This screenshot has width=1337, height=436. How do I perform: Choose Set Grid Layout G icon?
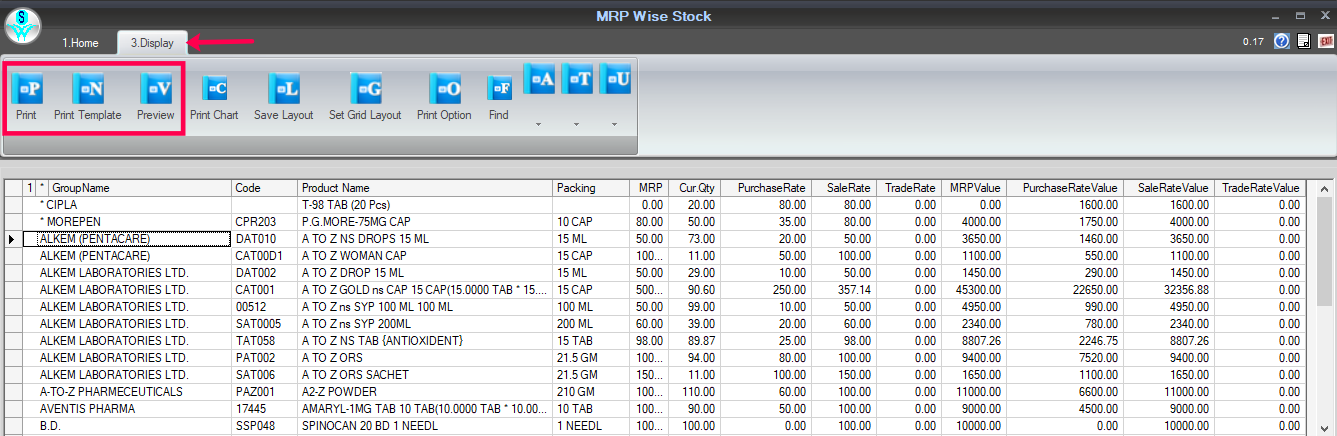(x=366, y=89)
